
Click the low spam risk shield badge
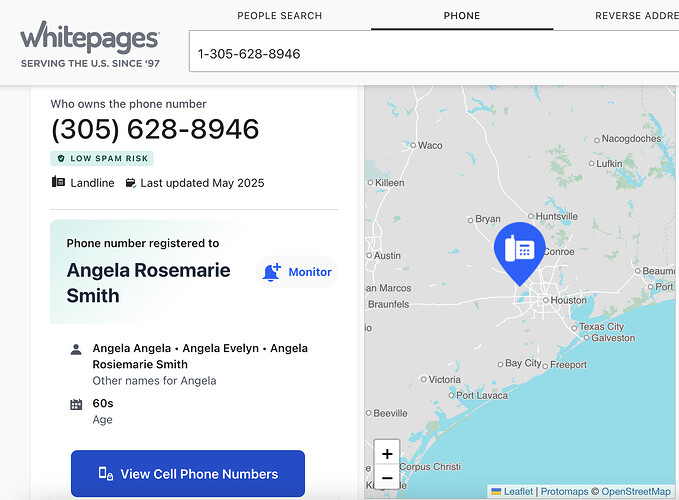102,158
